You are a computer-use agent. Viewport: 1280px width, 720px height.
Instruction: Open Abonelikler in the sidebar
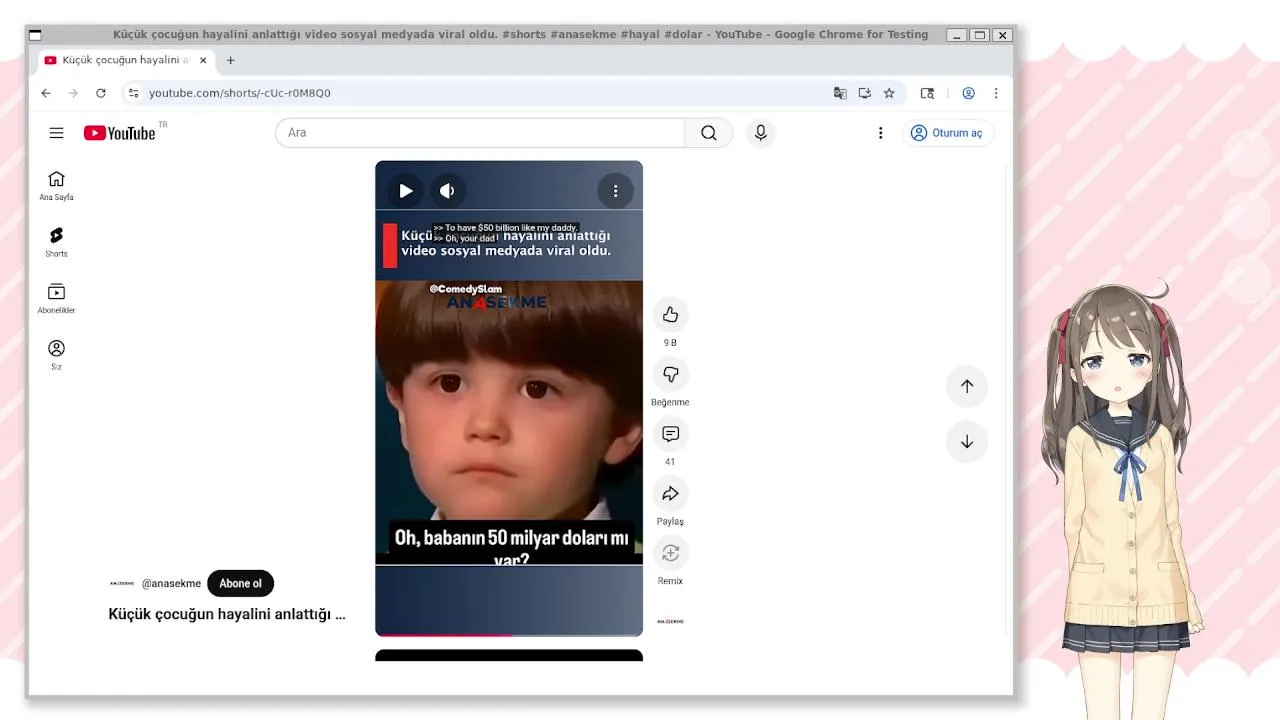(56, 299)
